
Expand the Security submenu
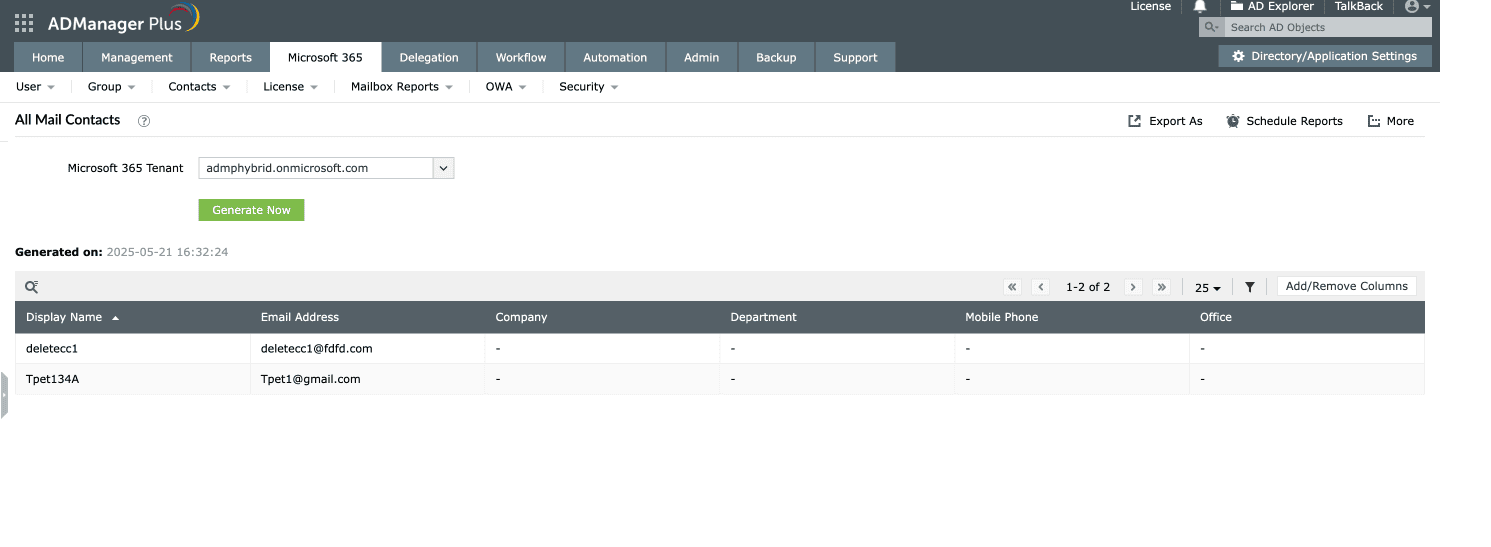click(x=589, y=87)
